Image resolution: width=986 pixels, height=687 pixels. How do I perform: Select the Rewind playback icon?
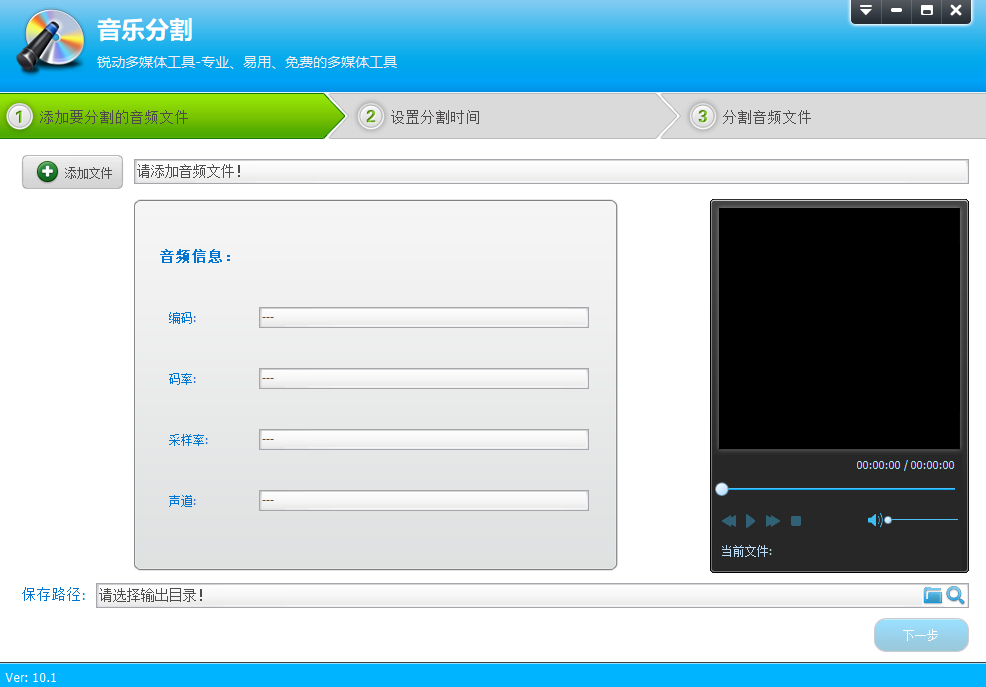pos(729,520)
